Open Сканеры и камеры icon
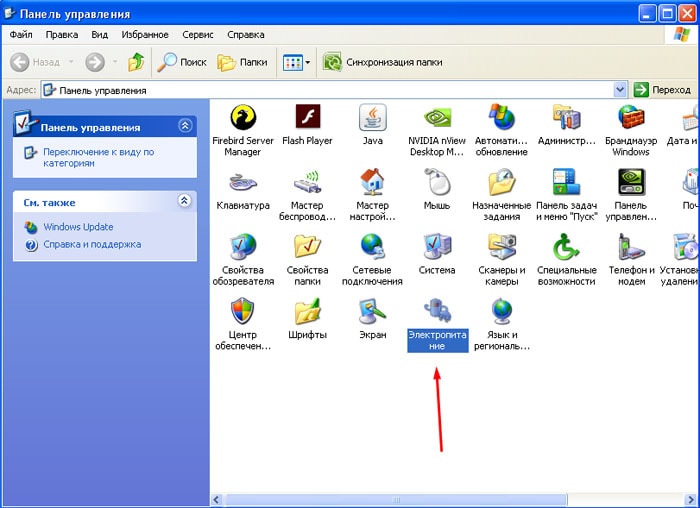Screen dimensions: 700x508 (502, 247)
